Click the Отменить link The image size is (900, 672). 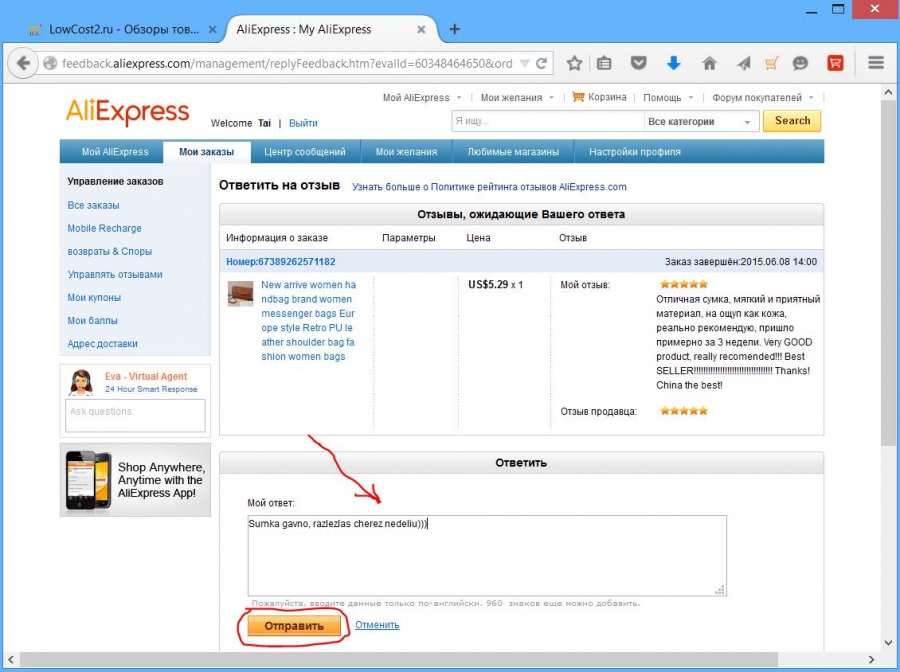tap(377, 625)
